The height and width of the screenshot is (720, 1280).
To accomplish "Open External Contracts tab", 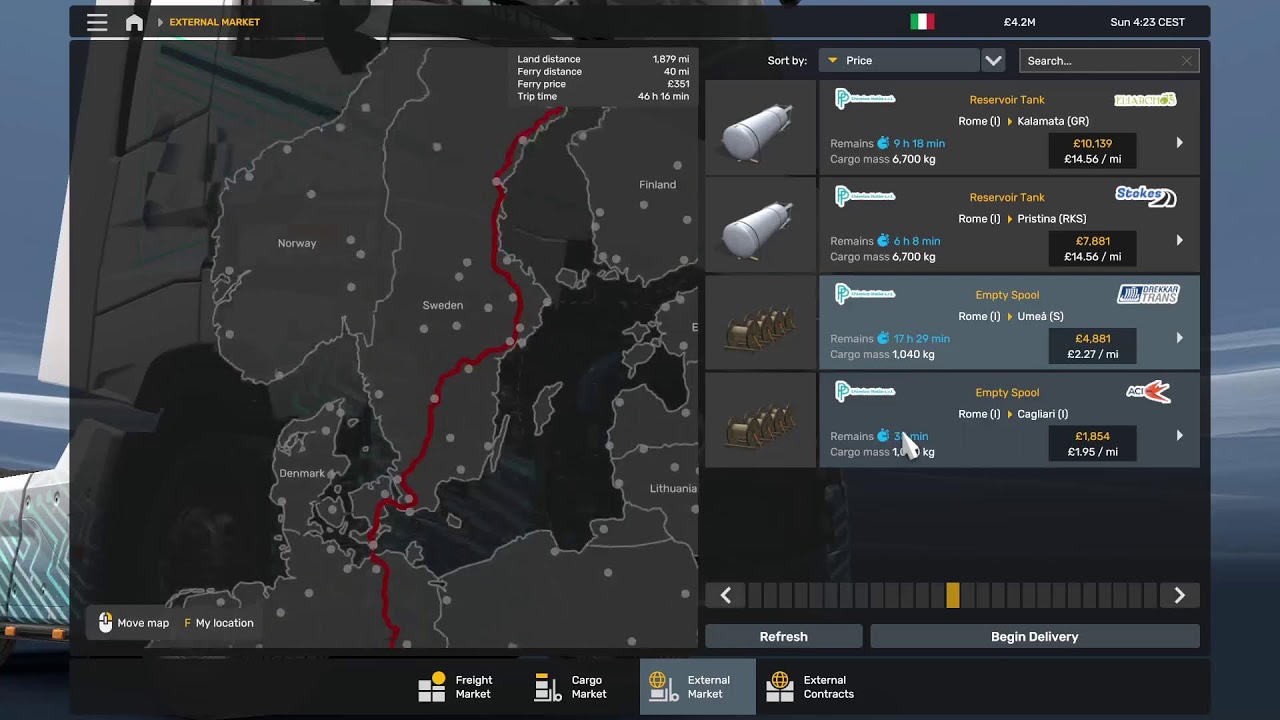I will pyautogui.click(x=813, y=687).
